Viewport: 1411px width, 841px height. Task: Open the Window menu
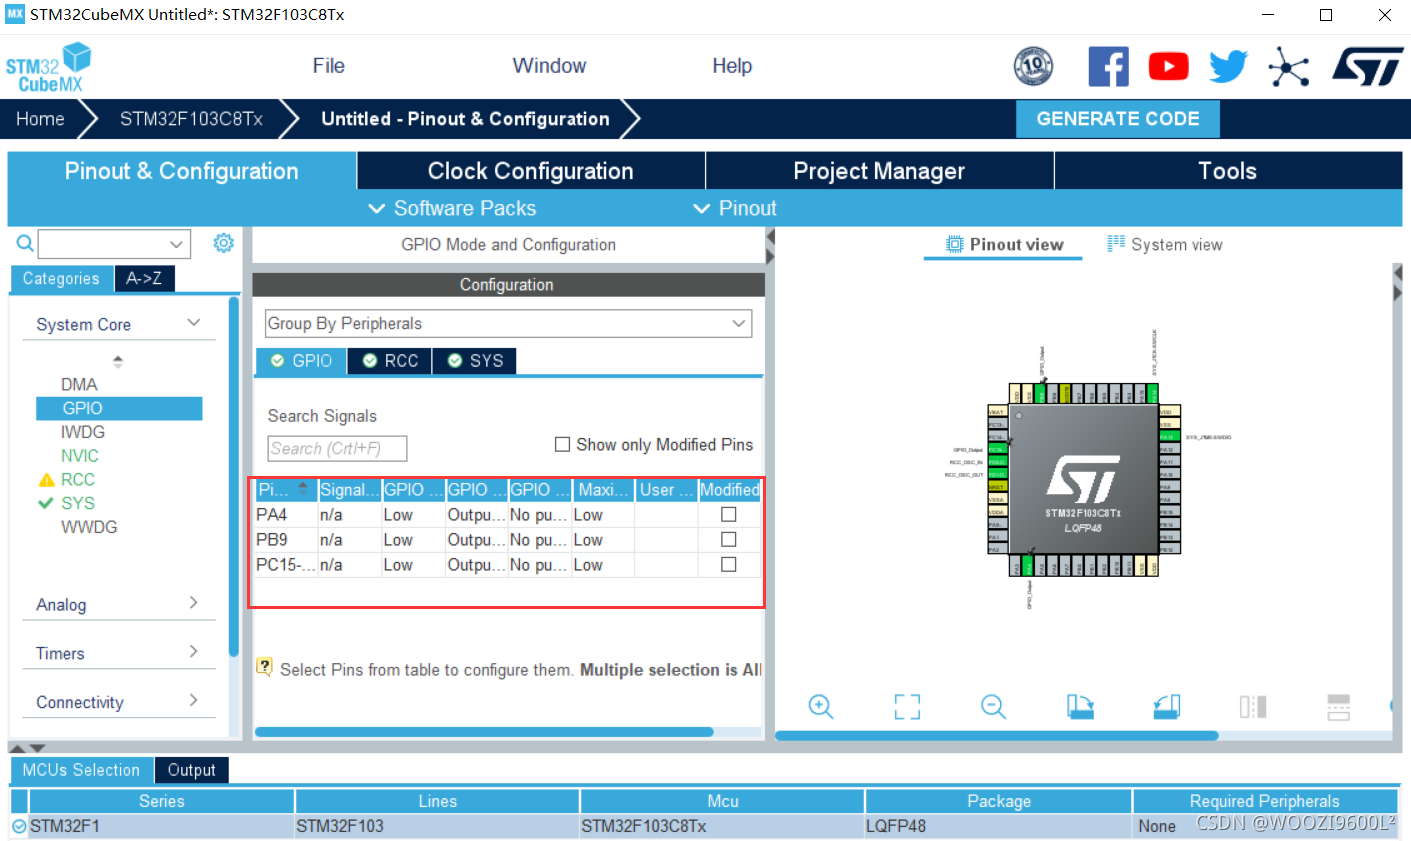(x=549, y=66)
